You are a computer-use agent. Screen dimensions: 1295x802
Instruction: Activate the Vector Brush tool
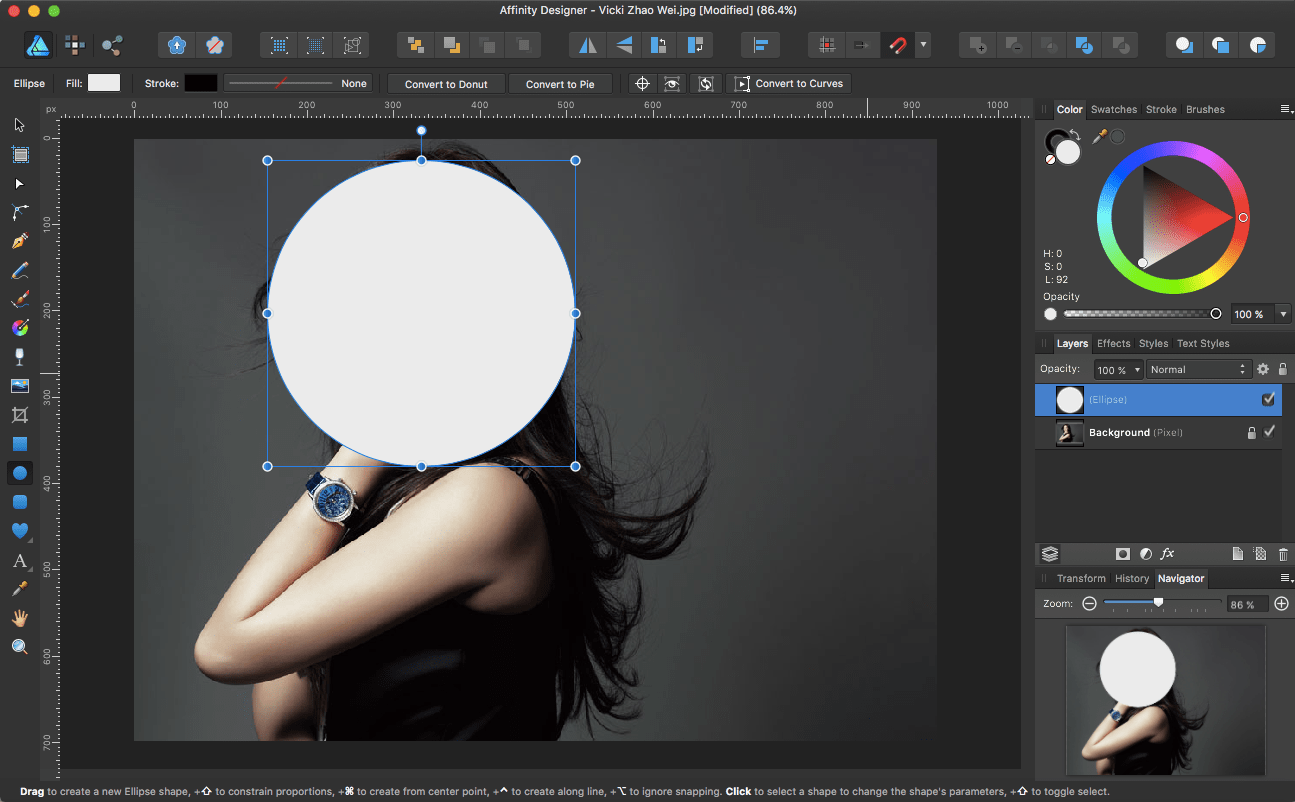click(x=20, y=298)
